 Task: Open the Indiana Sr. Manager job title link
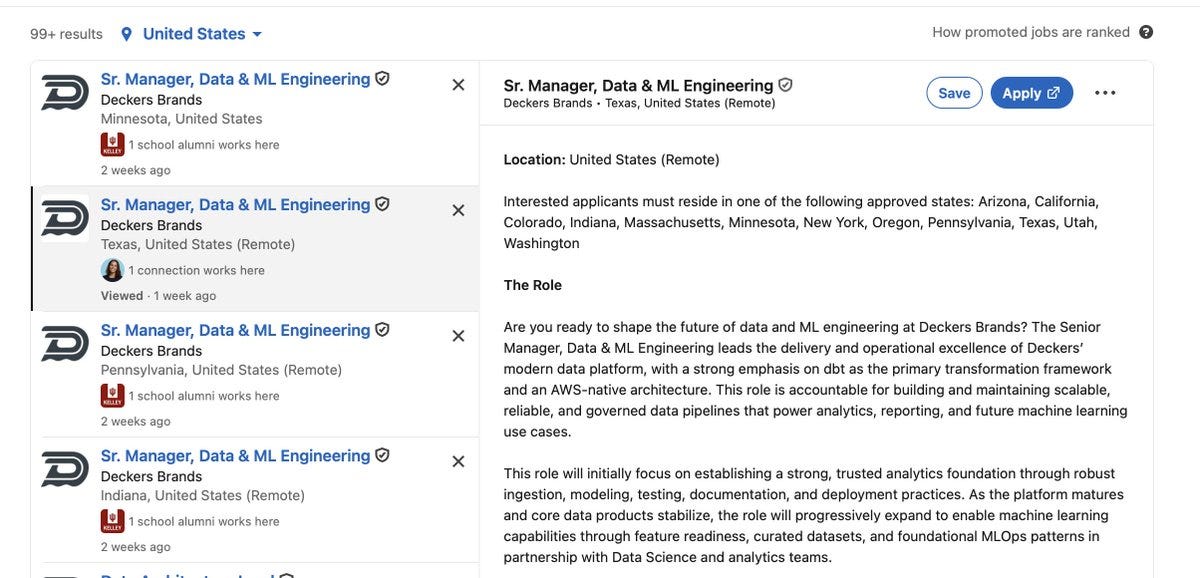(236, 456)
